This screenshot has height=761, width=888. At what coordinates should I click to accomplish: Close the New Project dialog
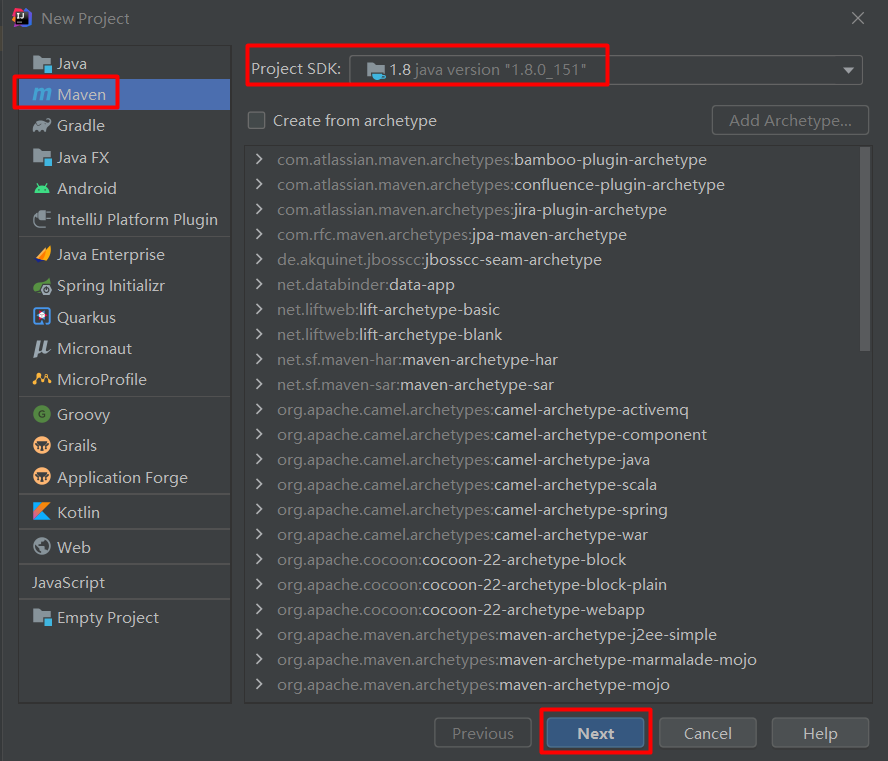tap(857, 18)
